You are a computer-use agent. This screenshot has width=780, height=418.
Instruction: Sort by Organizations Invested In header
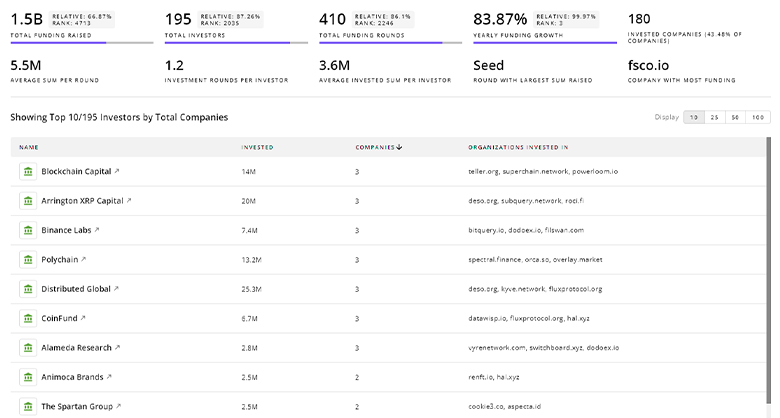(x=518, y=147)
